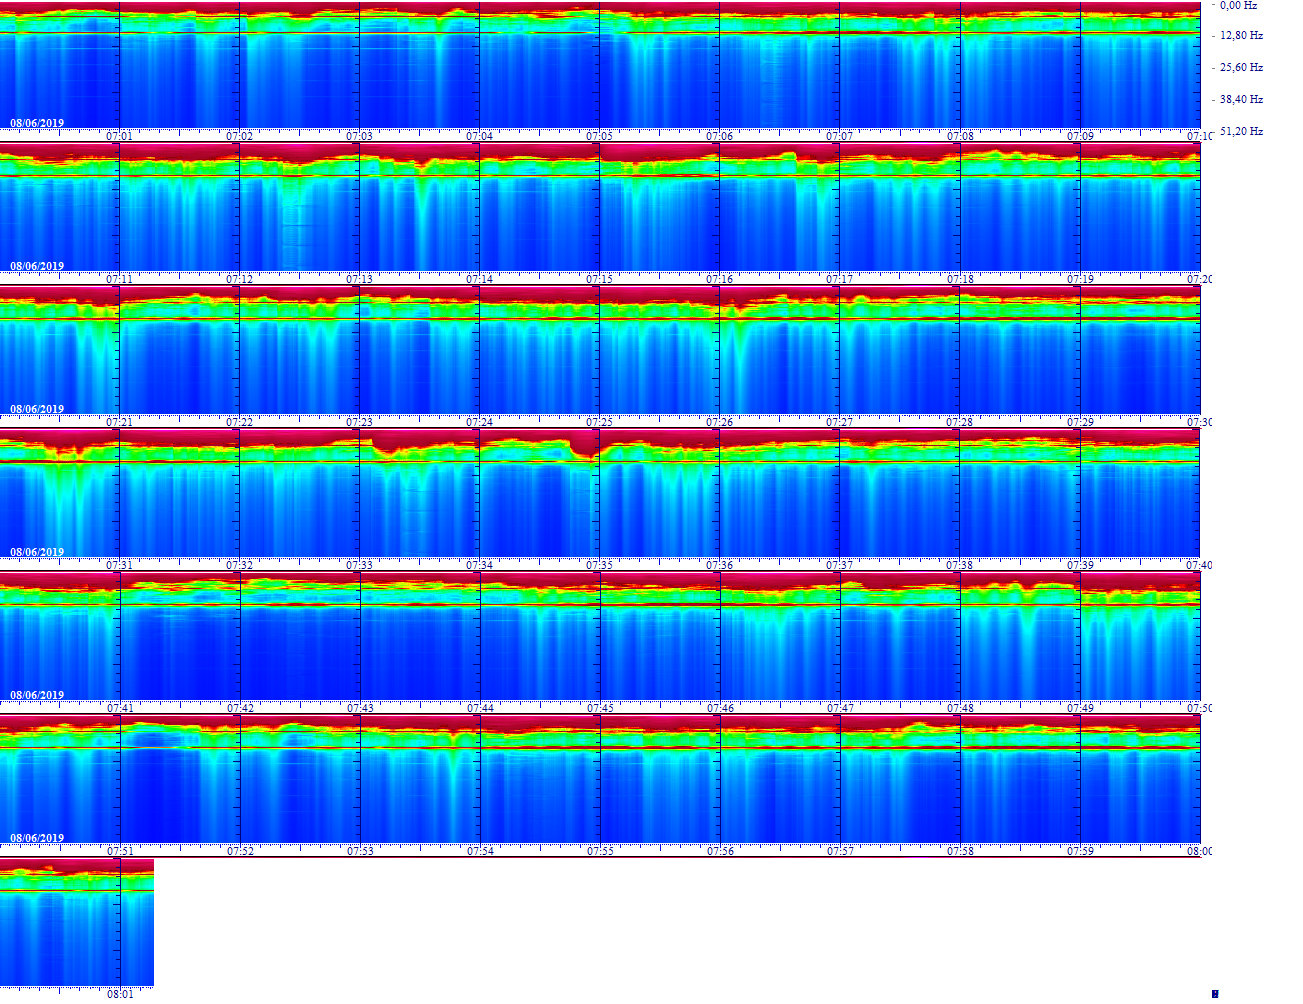The width and height of the screenshot is (1303, 1004).
Task: Click the 08/06/2019 date label in the lowest dated row
Action: coord(37,838)
